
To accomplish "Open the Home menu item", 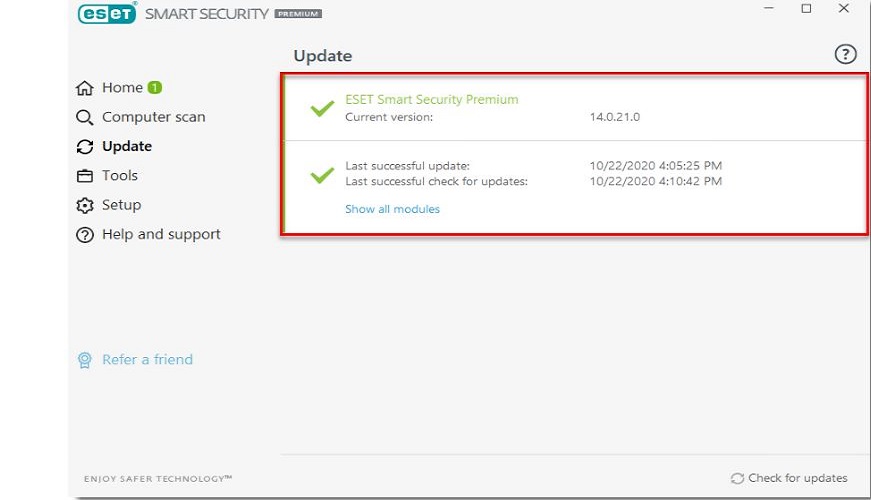I will point(122,88).
